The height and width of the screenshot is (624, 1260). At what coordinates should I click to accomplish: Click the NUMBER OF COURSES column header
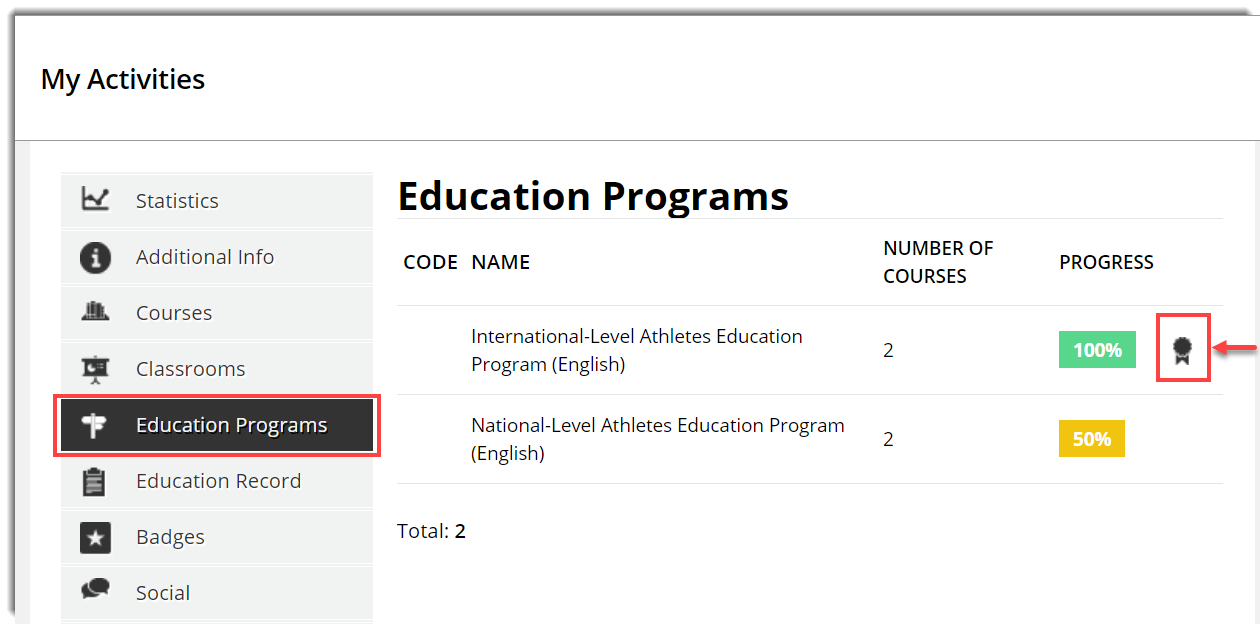pos(938,262)
